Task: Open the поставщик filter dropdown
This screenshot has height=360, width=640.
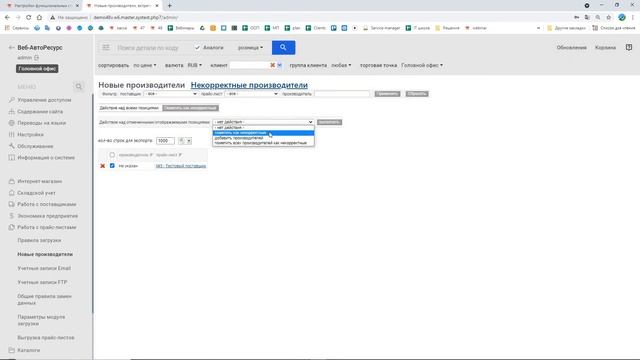Action: coord(171,94)
